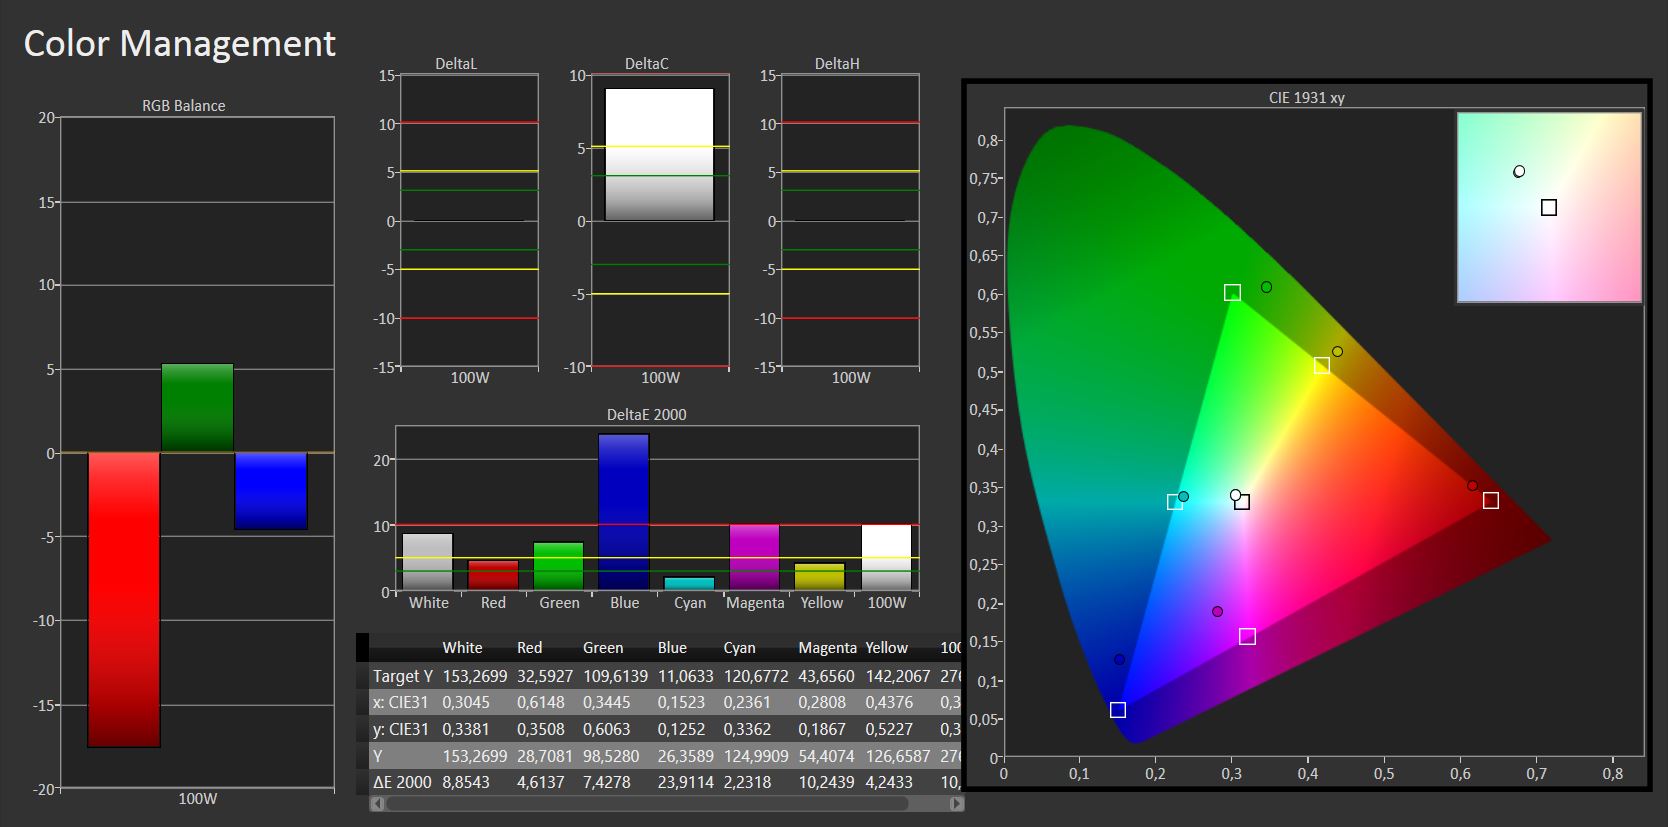The width and height of the screenshot is (1668, 827).
Task: Select the White column header in data table
Action: click(x=462, y=648)
